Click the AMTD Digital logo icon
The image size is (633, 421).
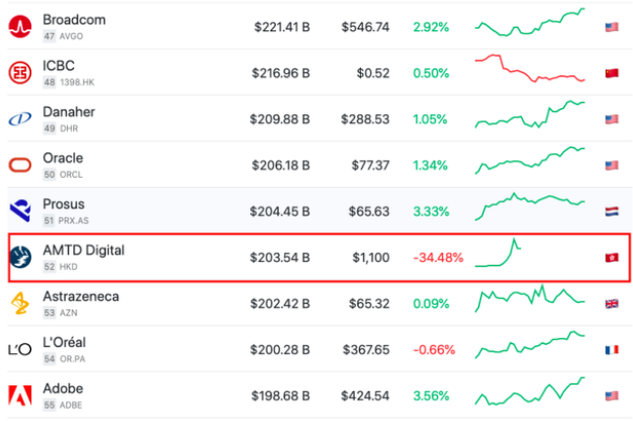20,257
